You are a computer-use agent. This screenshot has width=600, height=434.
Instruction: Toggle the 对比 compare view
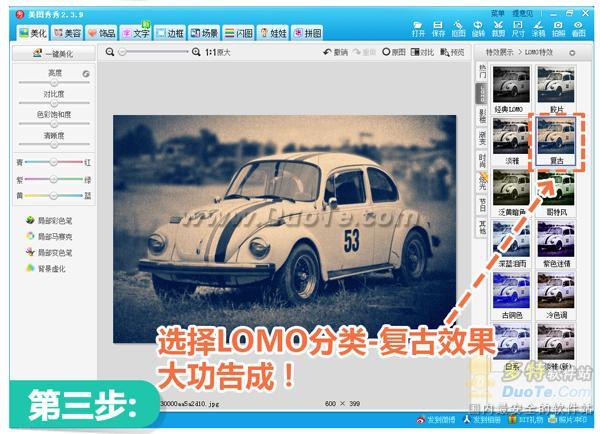tap(422, 52)
